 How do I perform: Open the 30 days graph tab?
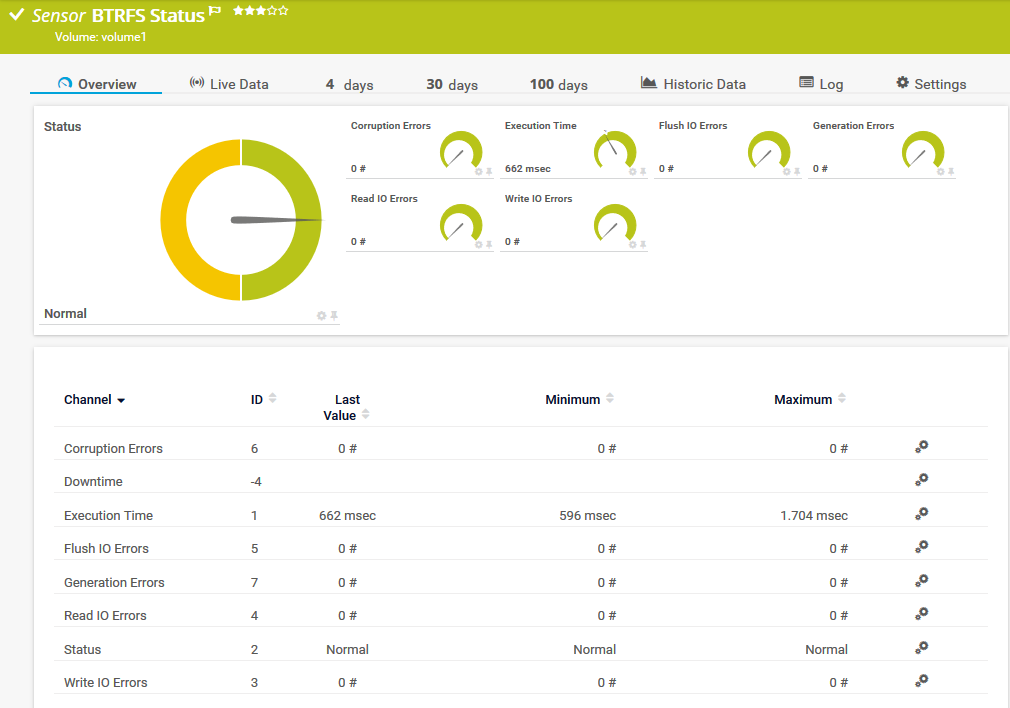[x=452, y=84]
